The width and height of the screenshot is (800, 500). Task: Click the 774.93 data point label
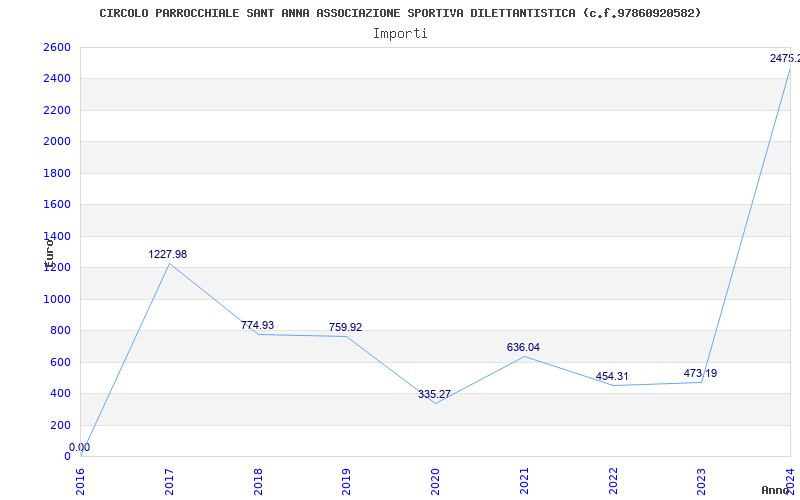(x=257, y=326)
